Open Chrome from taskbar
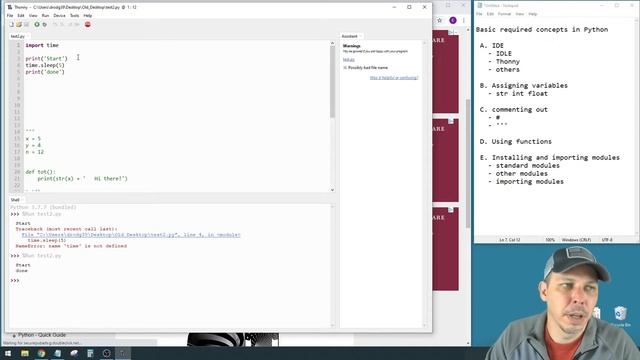This screenshot has width=640, height=360. point(41,353)
